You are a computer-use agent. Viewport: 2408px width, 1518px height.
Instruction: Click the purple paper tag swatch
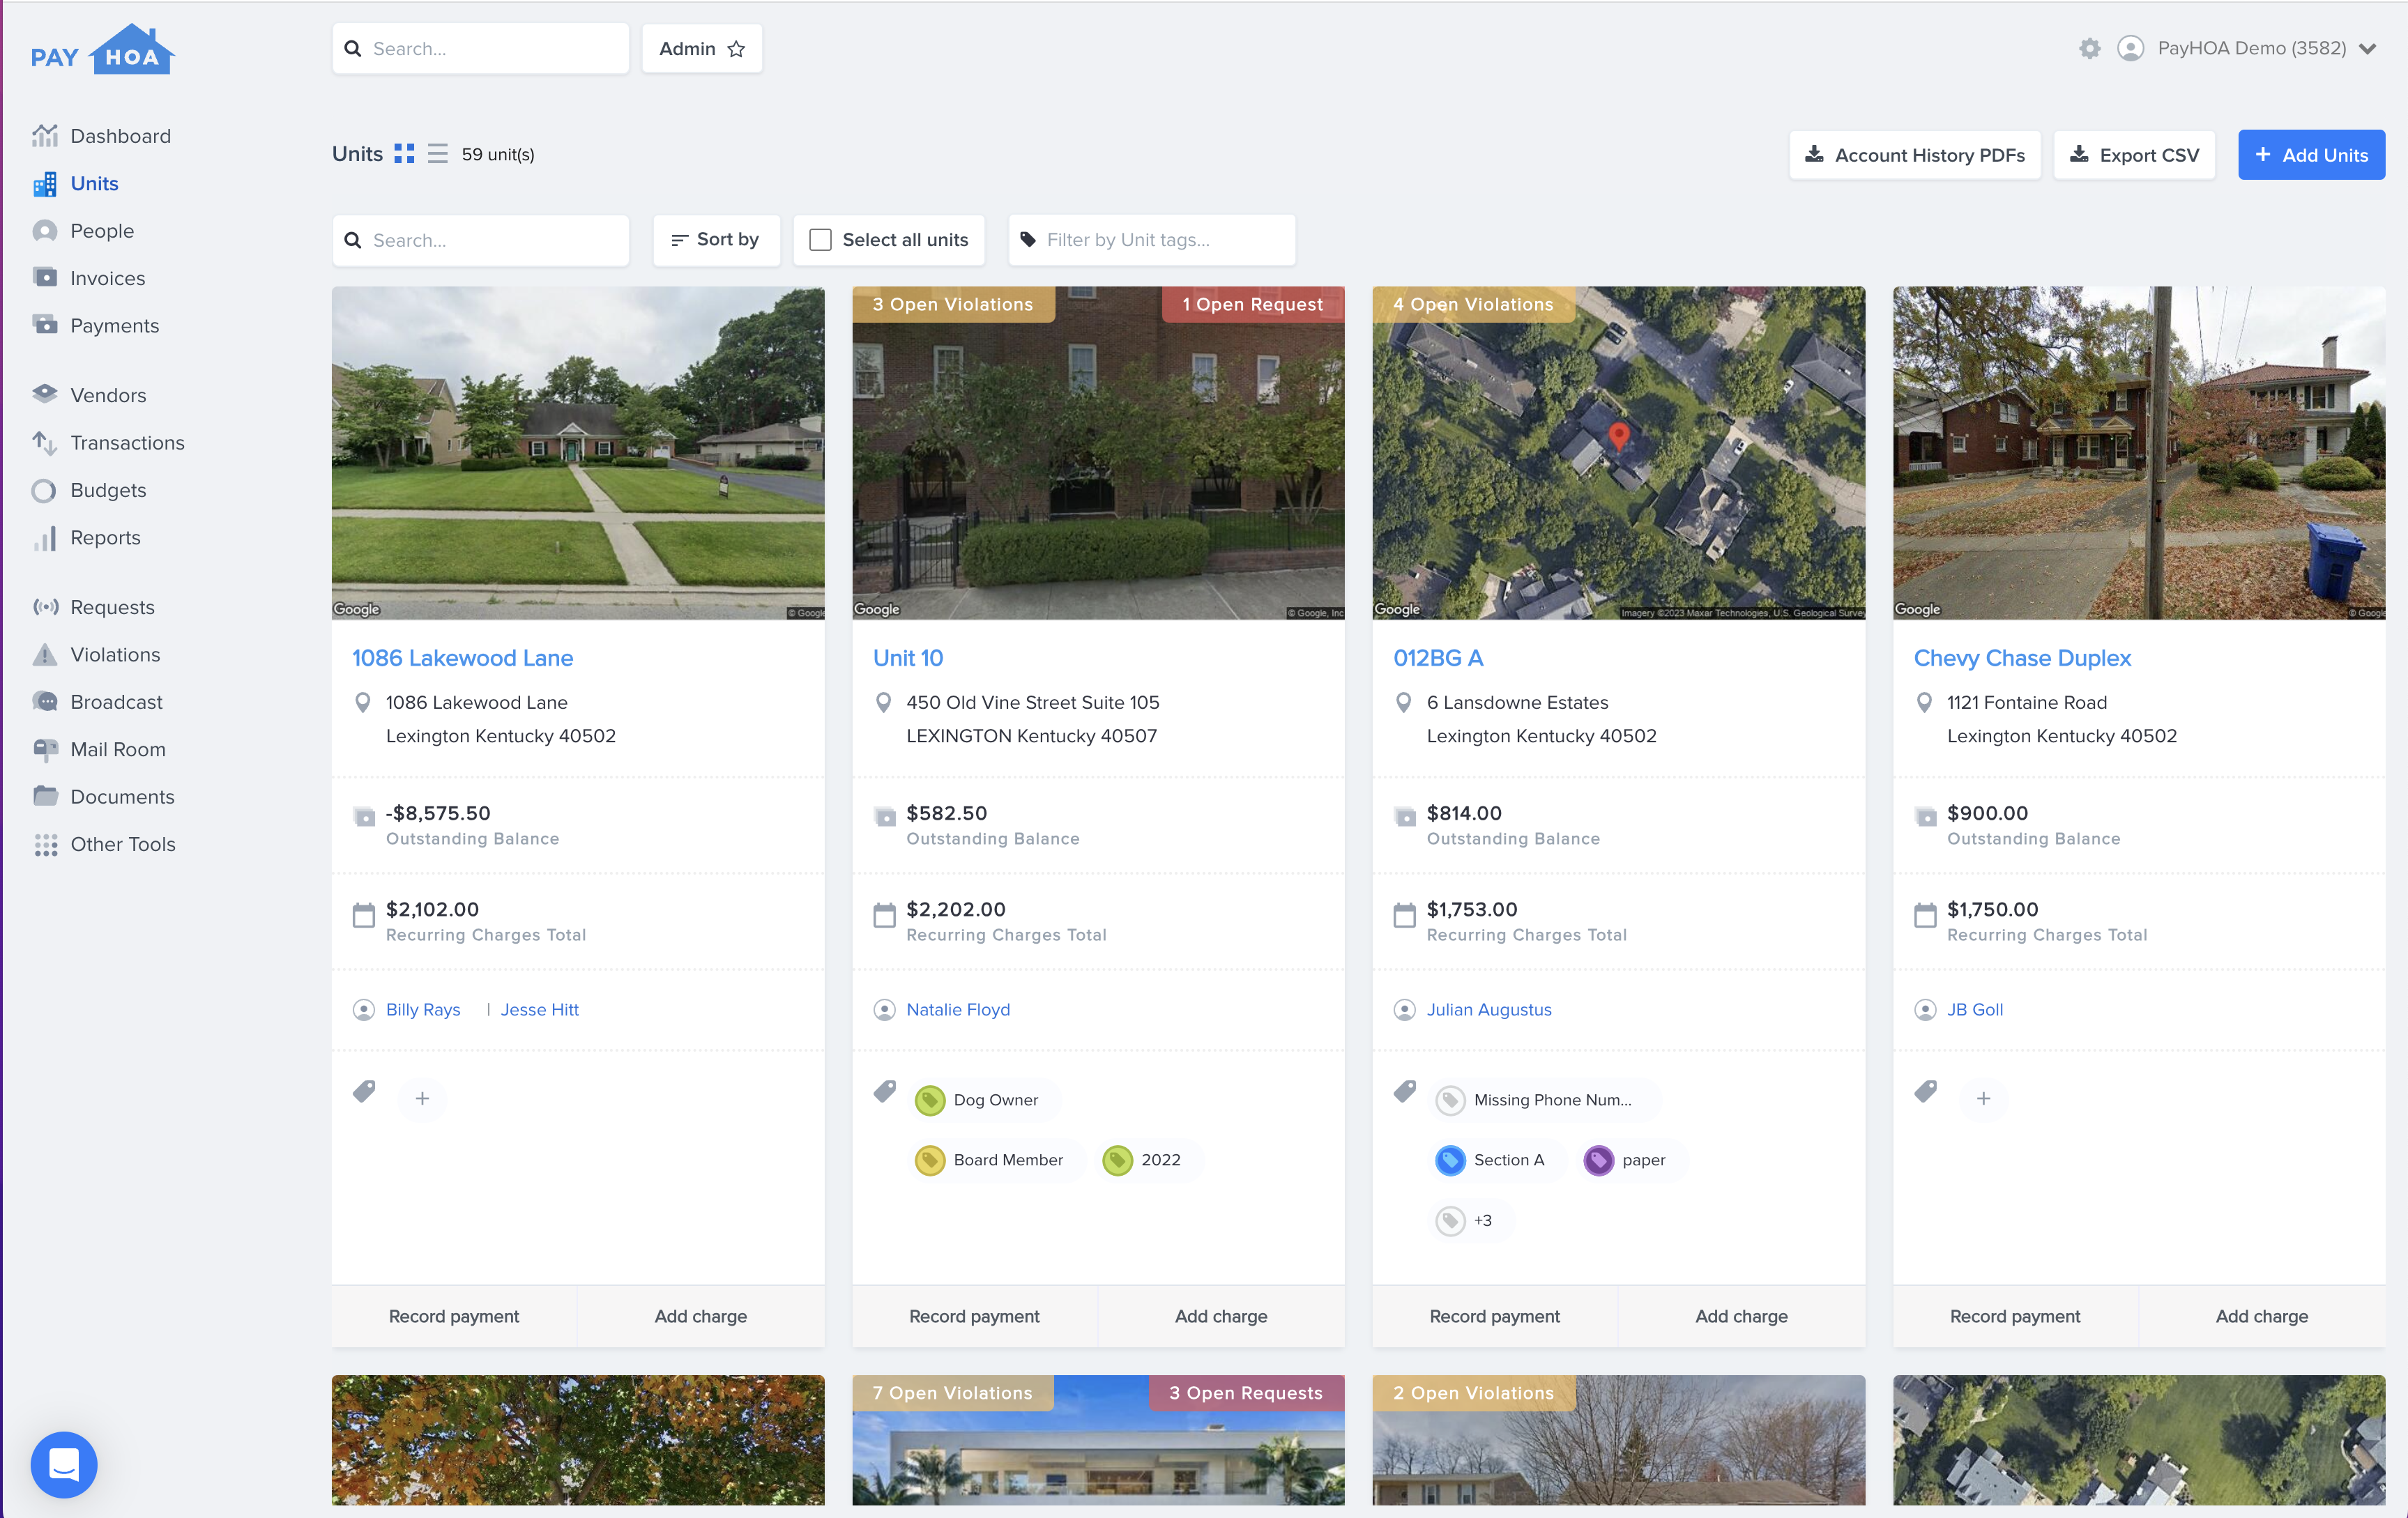coord(1598,1160)
